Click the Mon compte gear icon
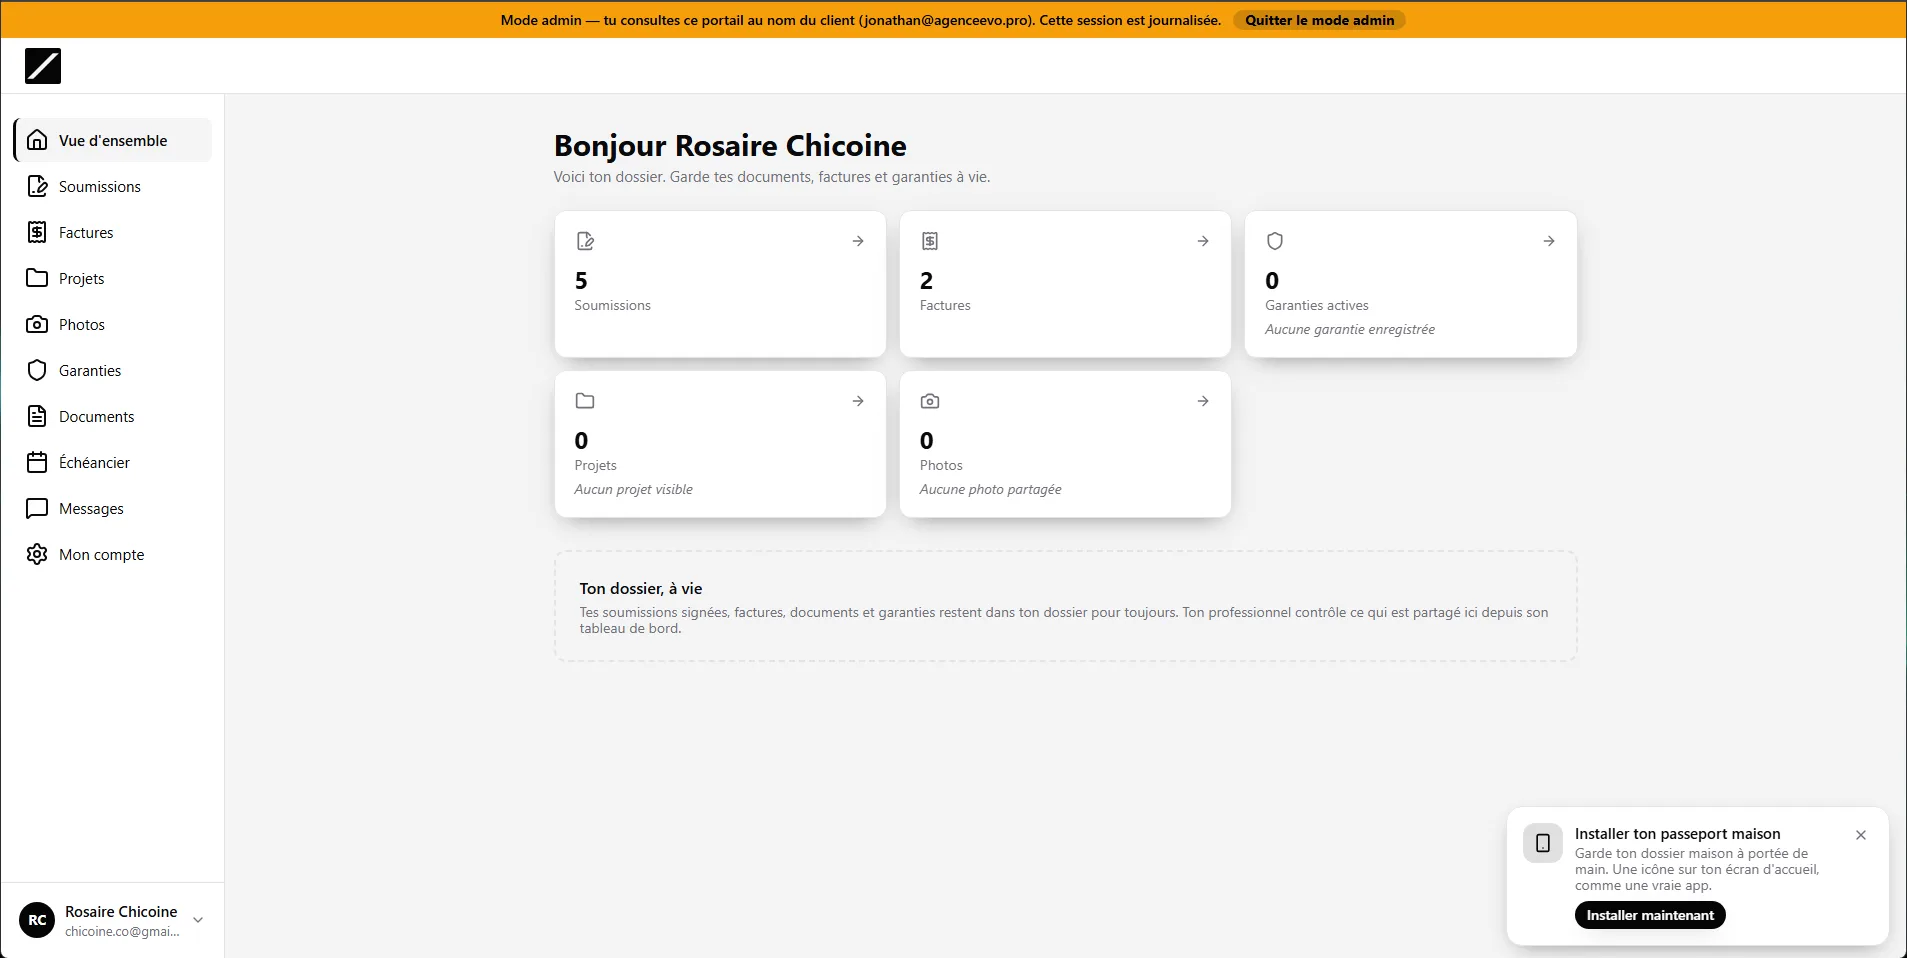The height and width of the screenshot is (958, 1907). [x=37, y=554]
